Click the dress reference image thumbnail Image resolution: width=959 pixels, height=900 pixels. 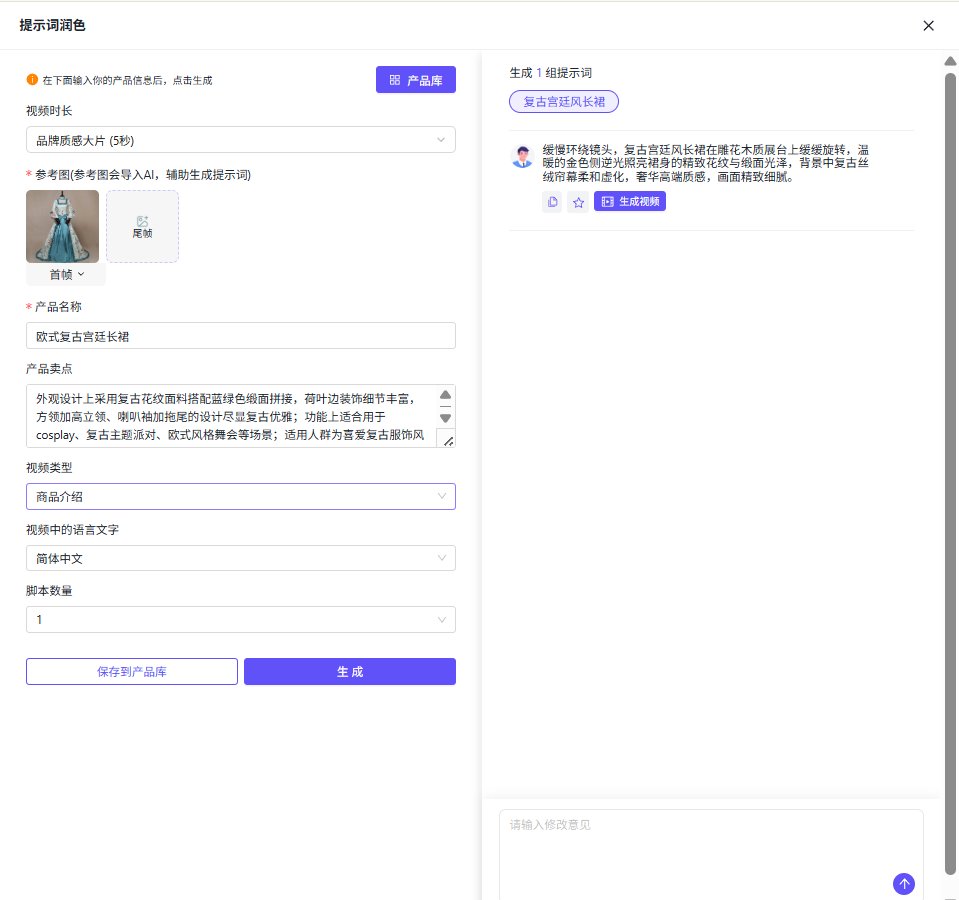click(62, 226)
